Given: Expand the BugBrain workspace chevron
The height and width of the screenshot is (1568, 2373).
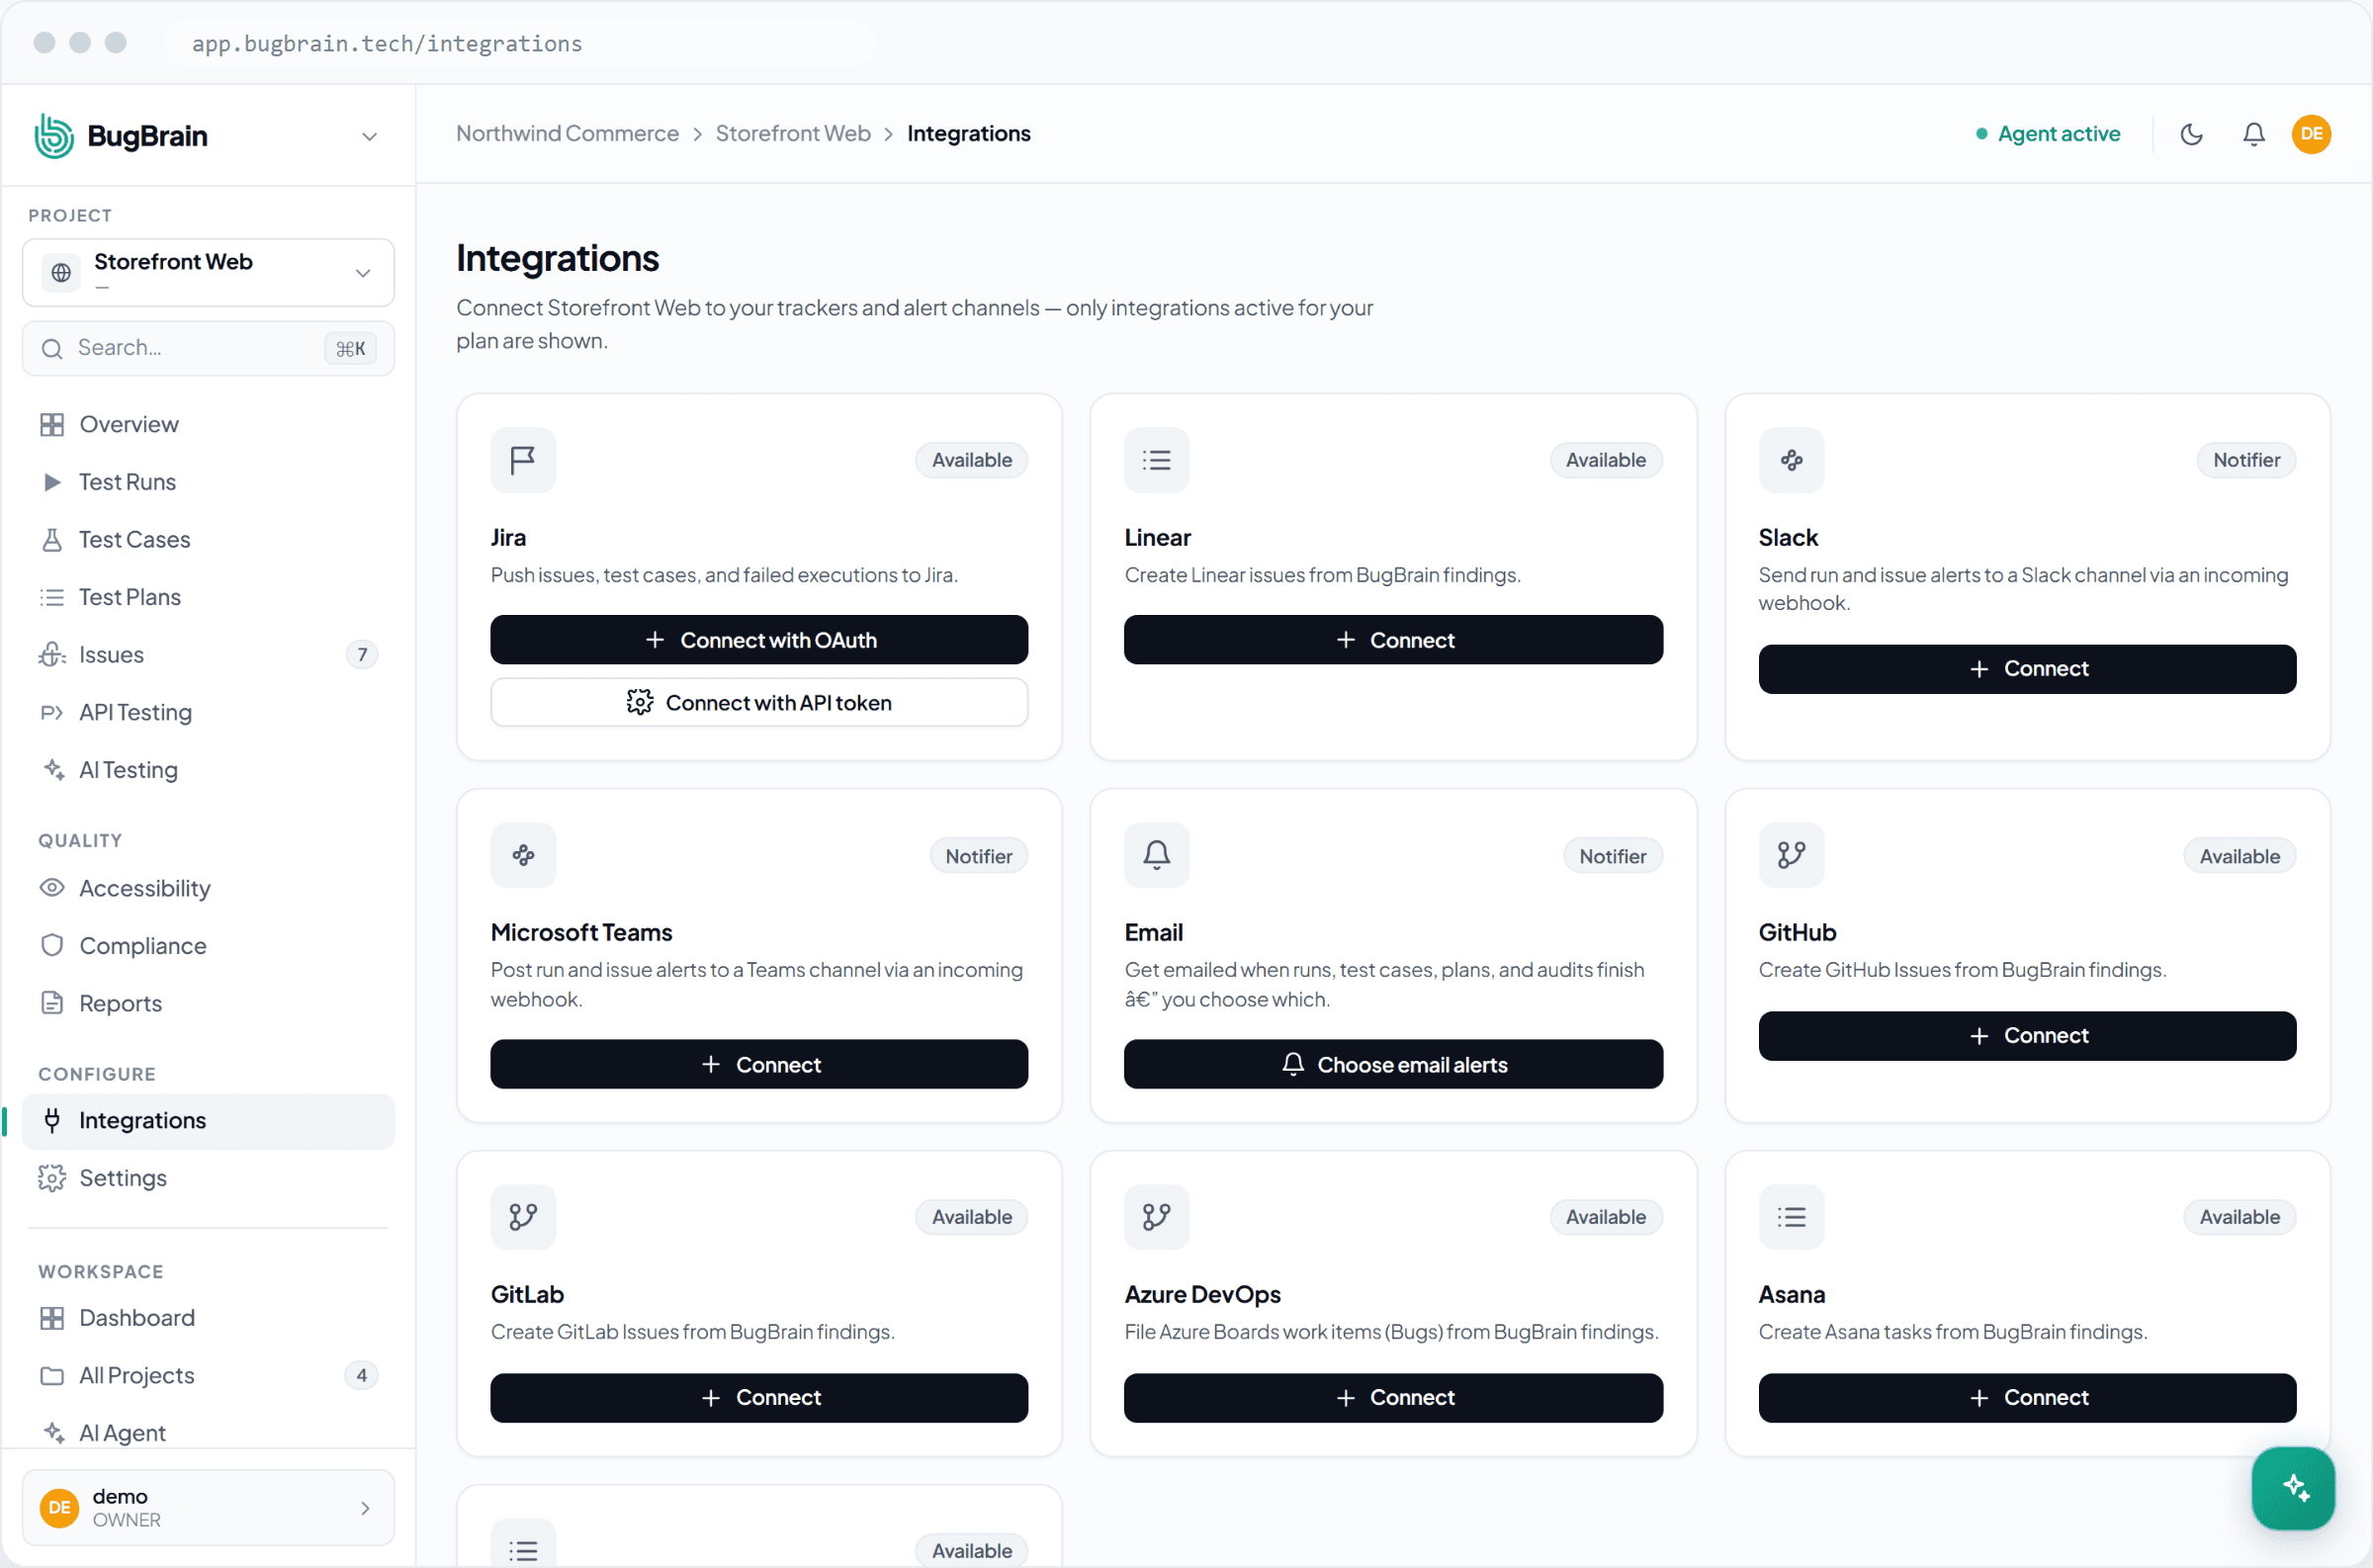Looking at the screenshot, I should point(369,136).
